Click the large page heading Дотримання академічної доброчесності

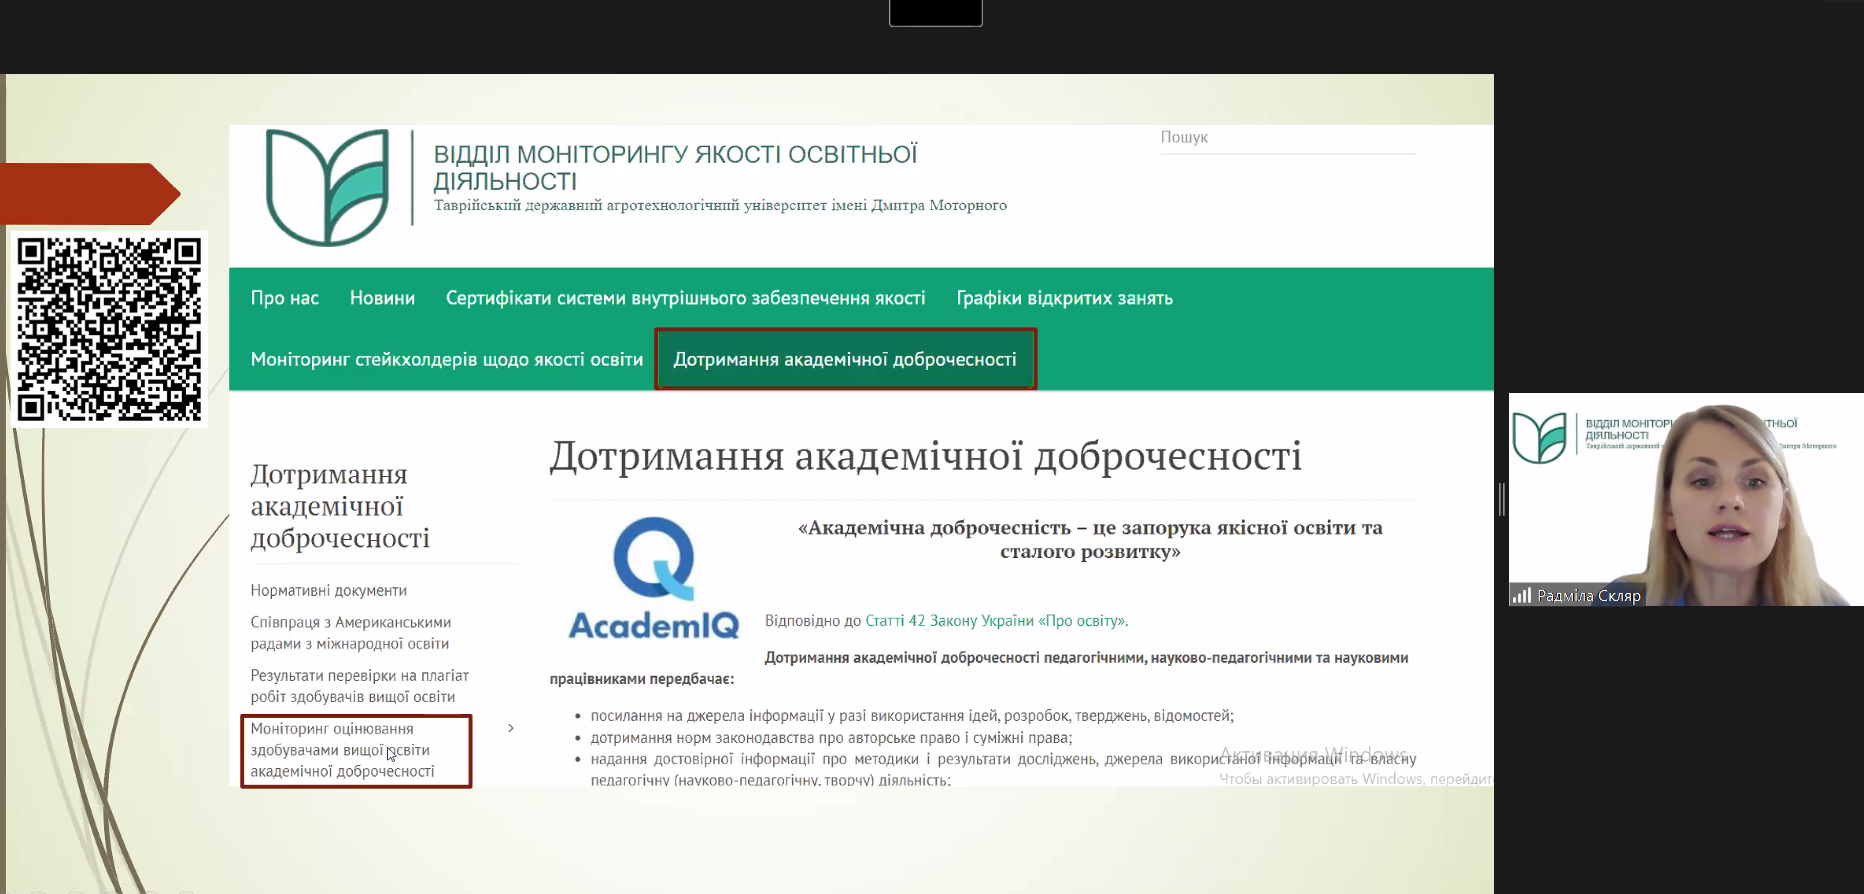click(926, 456)
